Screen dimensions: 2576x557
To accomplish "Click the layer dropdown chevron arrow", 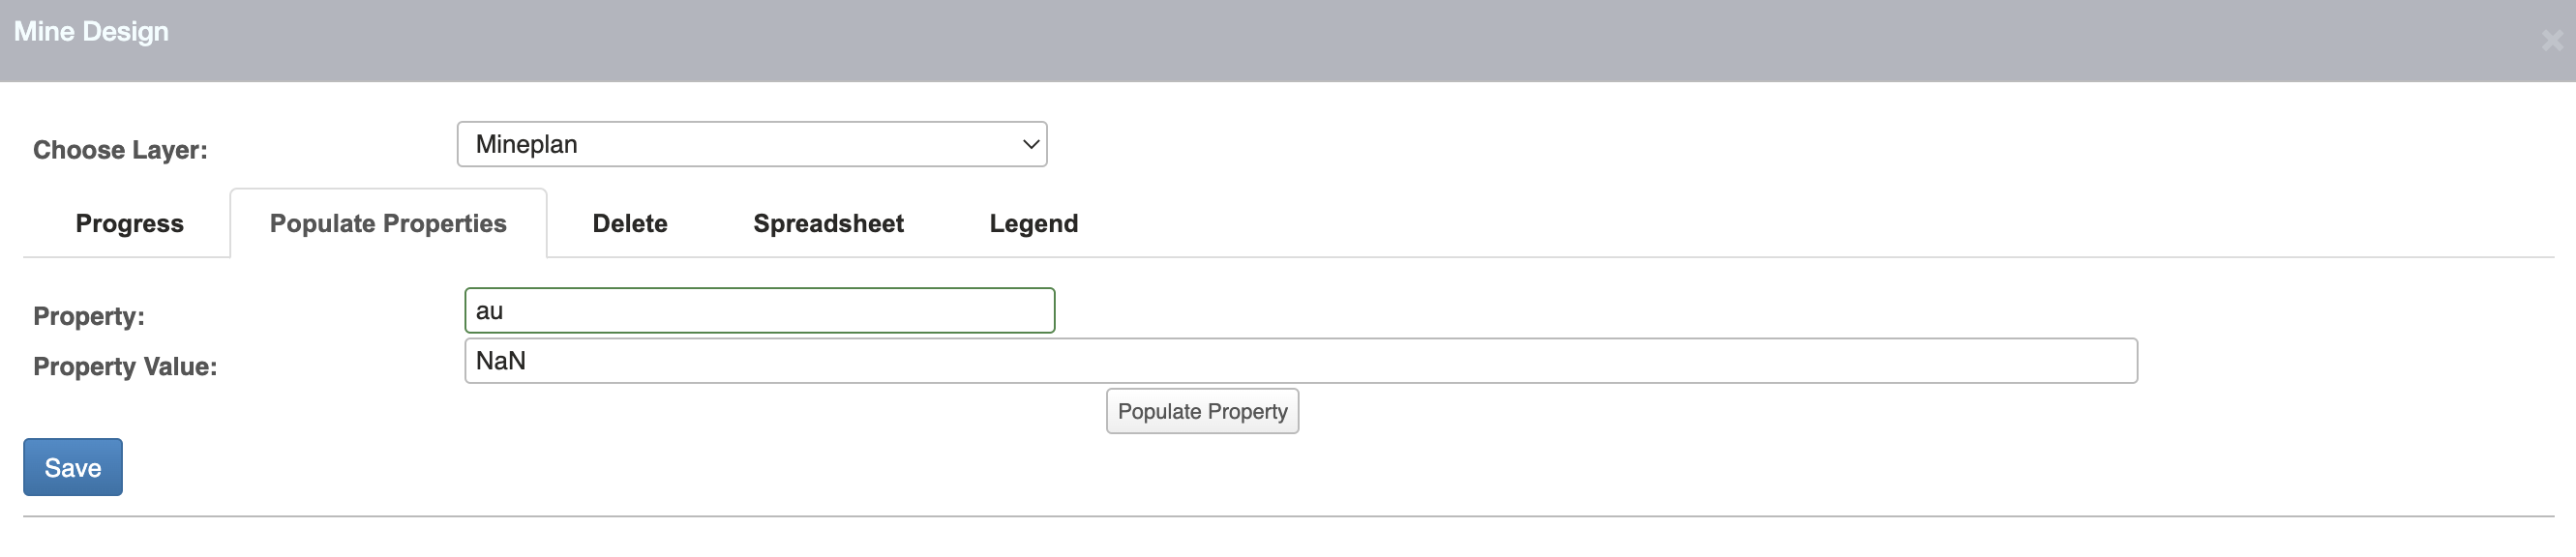I will 1031,144.
